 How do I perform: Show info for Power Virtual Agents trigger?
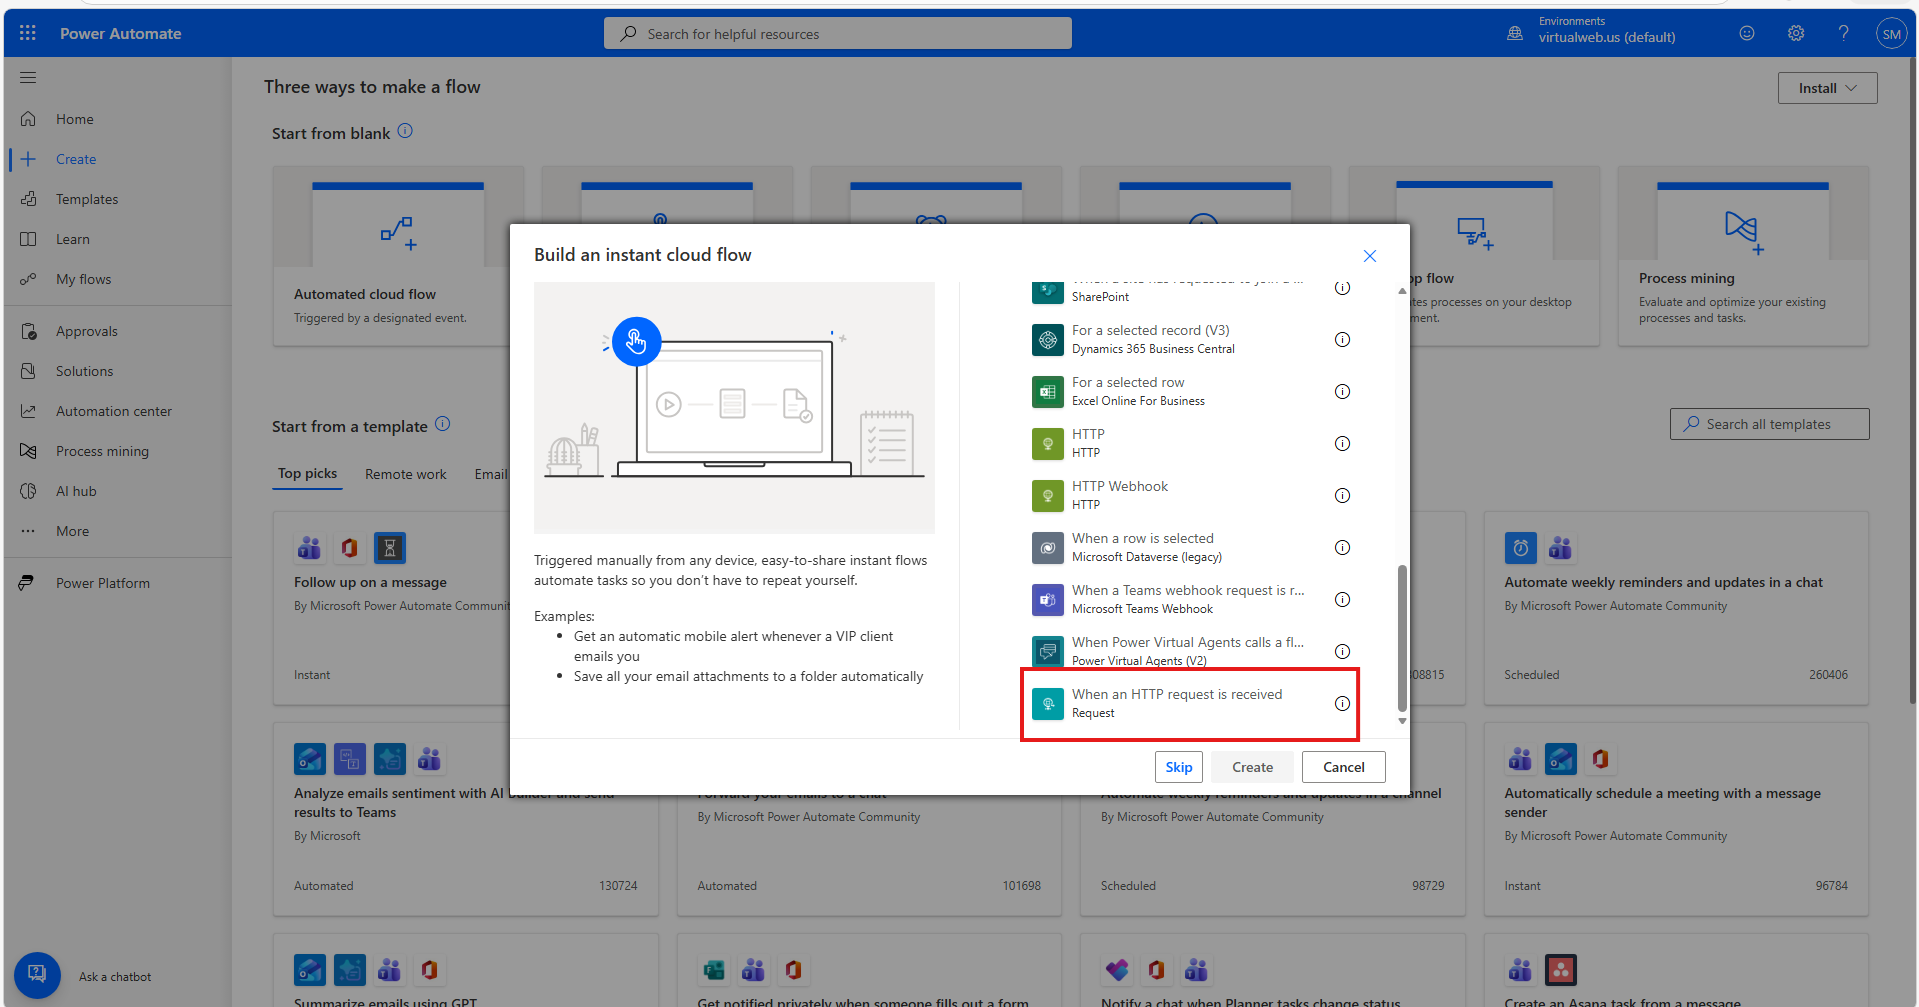tap(1342, 651)
